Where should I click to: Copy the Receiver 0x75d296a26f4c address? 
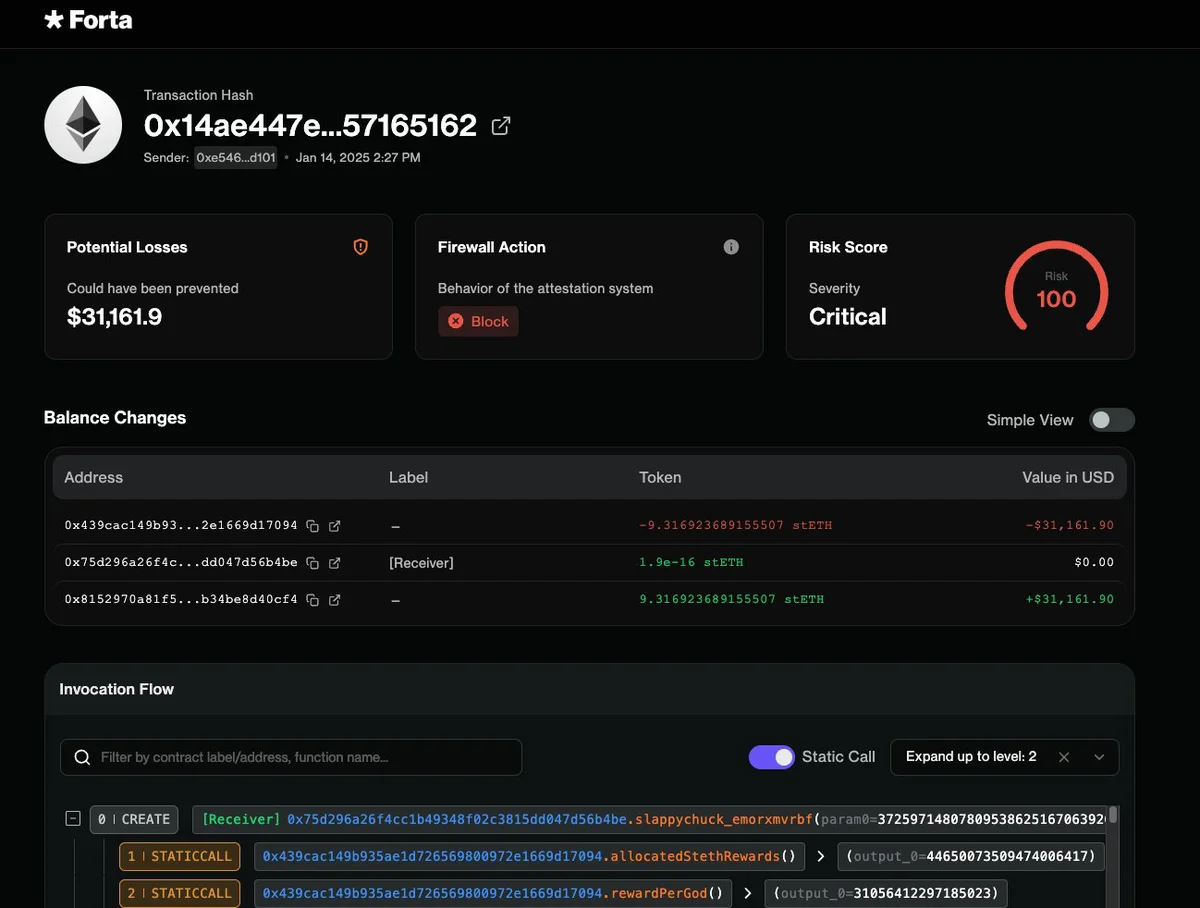point(313,563)
